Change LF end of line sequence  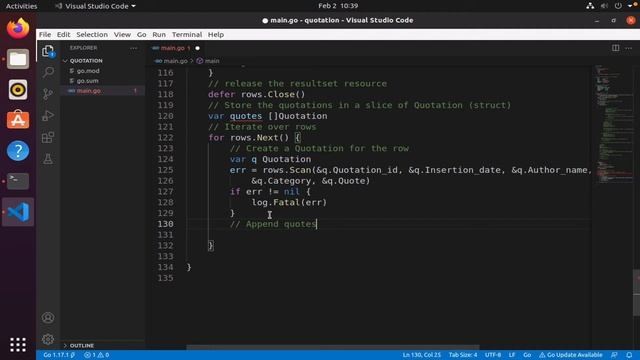pyautogui.click(x=512, y=355)
